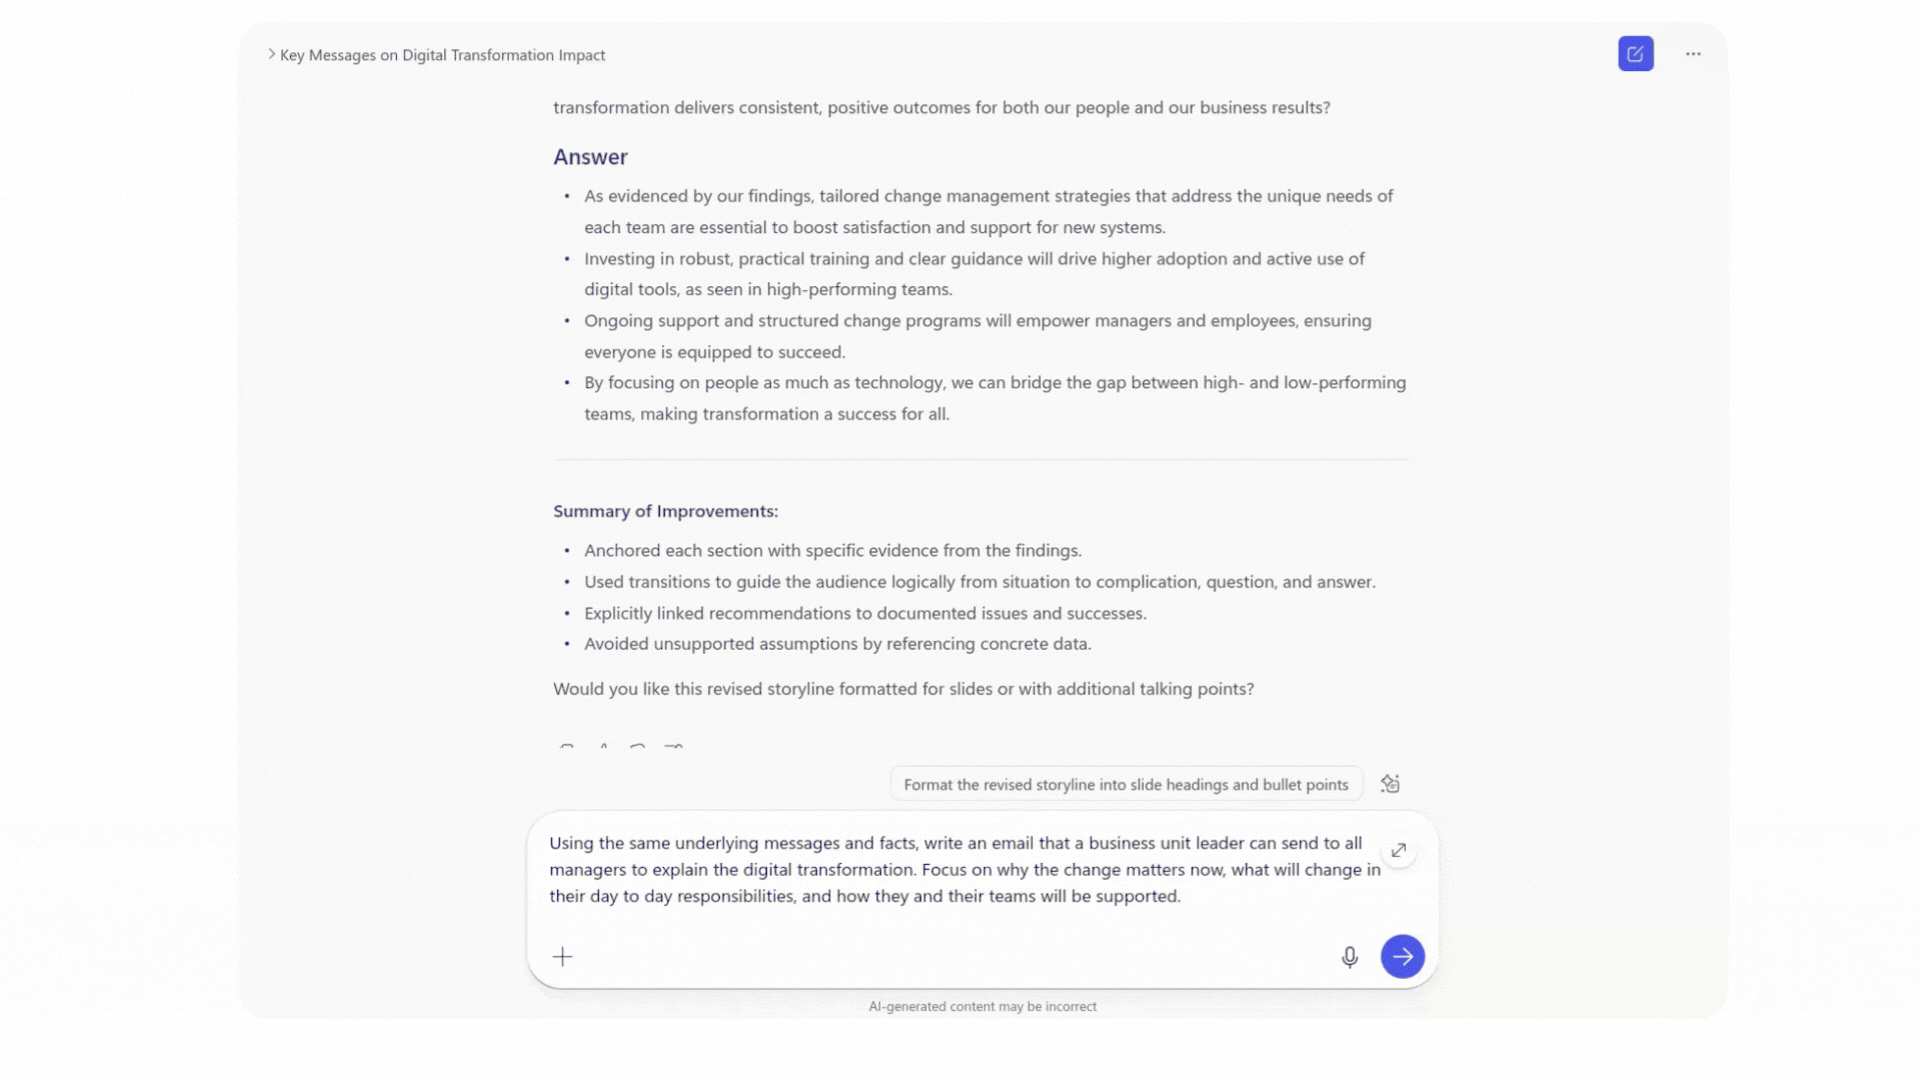Read the response aloud
This screenshot has width=1920, height=1080.
click(x=603, y=750)
